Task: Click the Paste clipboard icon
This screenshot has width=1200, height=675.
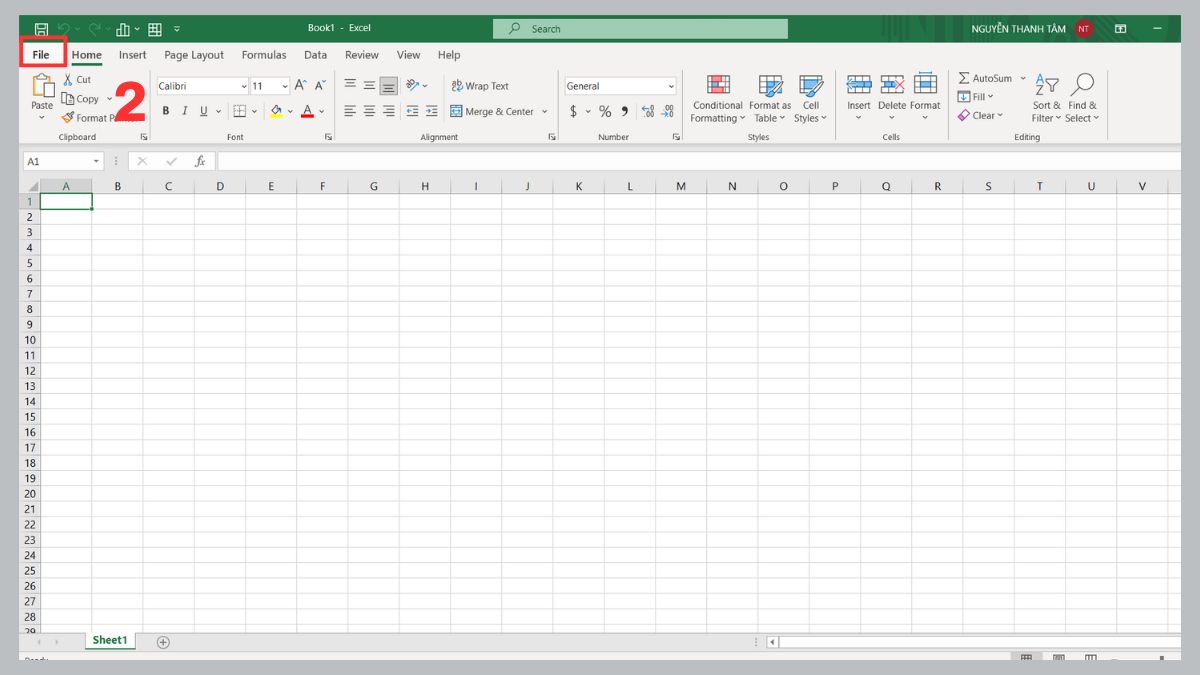Action: click(x=42, y=87)
